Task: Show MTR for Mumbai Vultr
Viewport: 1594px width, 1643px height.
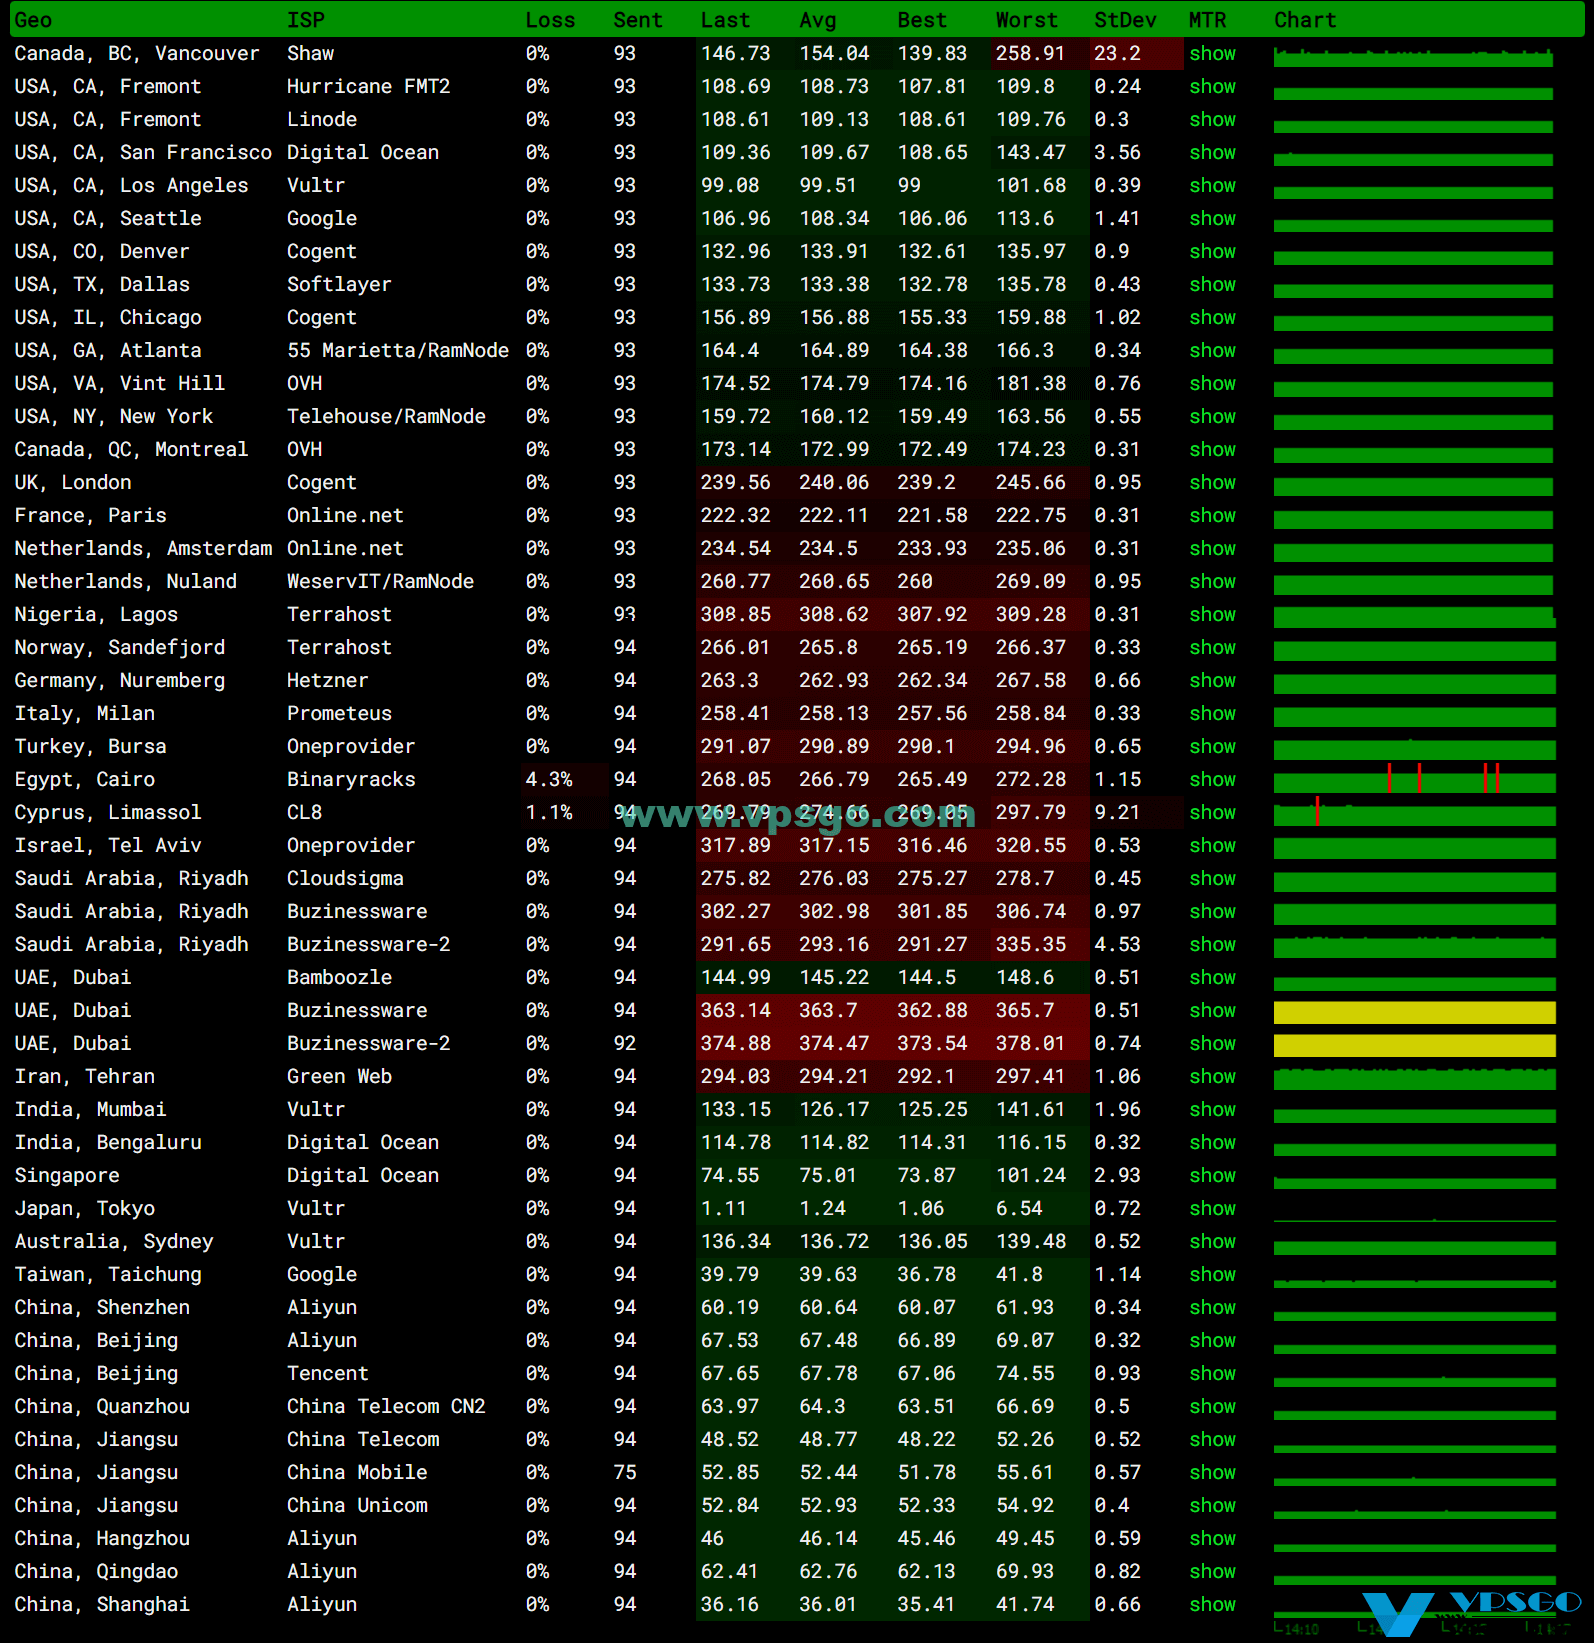Action: (x=1212, y=1110)
